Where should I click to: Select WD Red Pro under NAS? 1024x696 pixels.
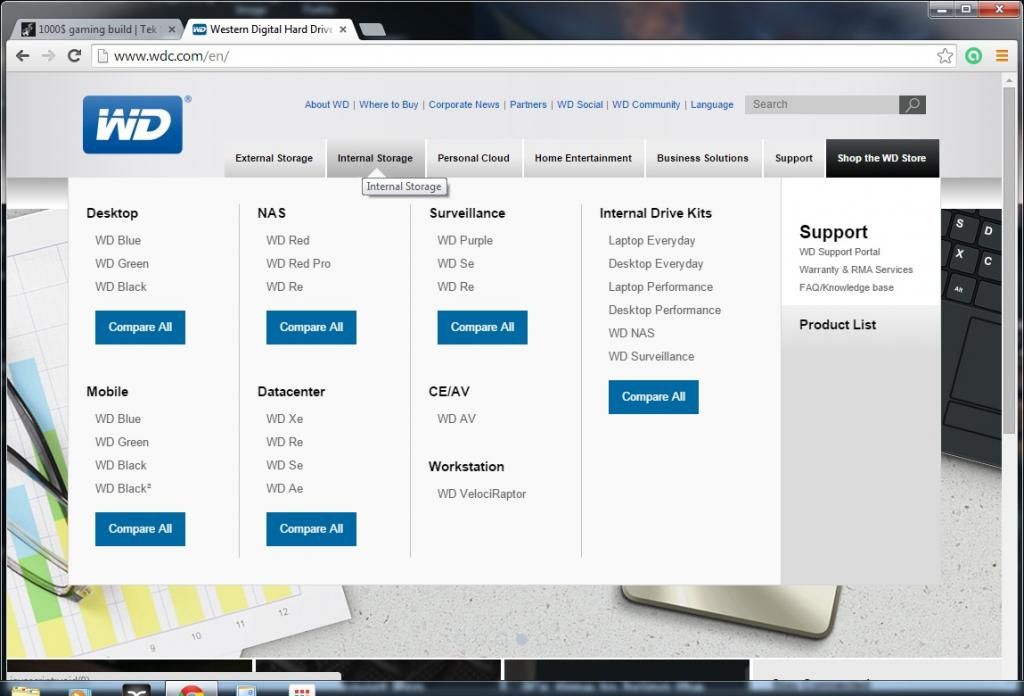tap(298, 264)
